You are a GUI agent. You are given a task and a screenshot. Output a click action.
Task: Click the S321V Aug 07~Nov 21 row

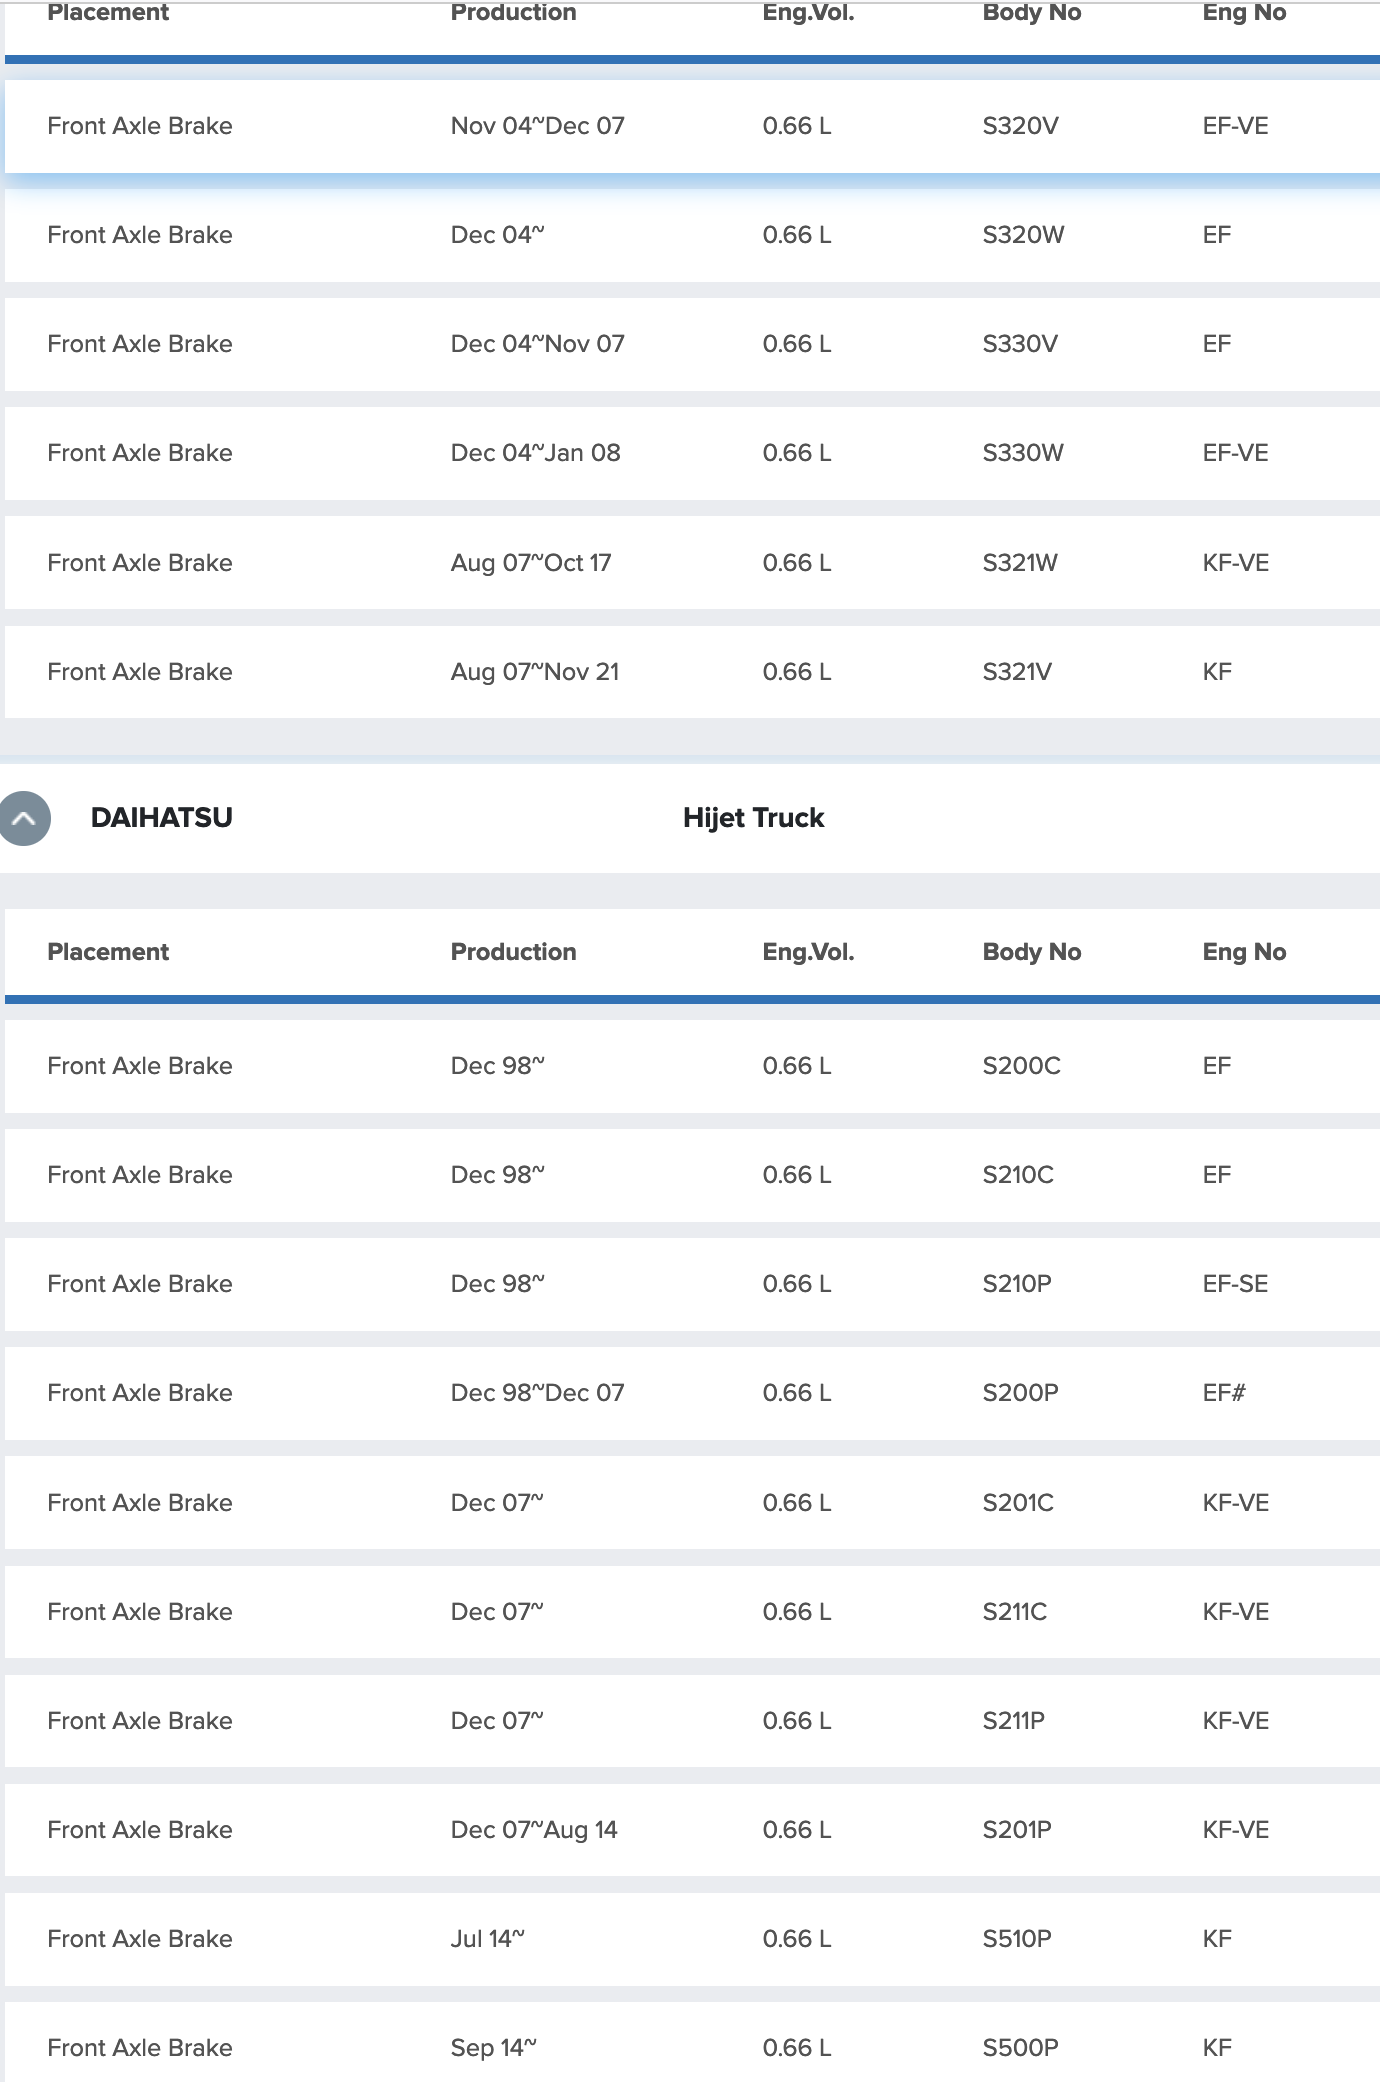pyautogui.click(x=692, y=672)
